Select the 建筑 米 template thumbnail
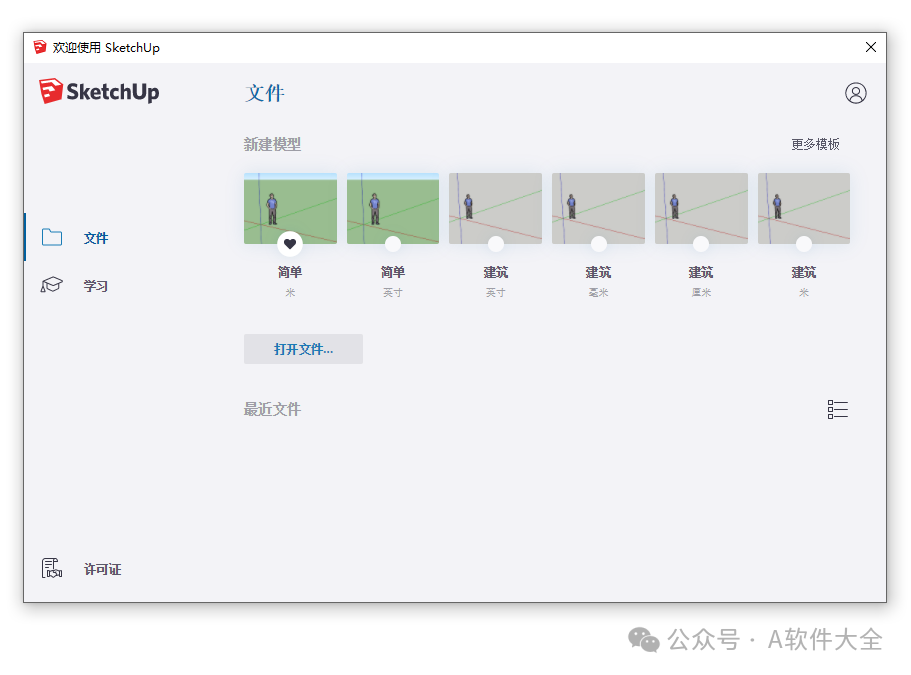 click(x=804, y=208)
